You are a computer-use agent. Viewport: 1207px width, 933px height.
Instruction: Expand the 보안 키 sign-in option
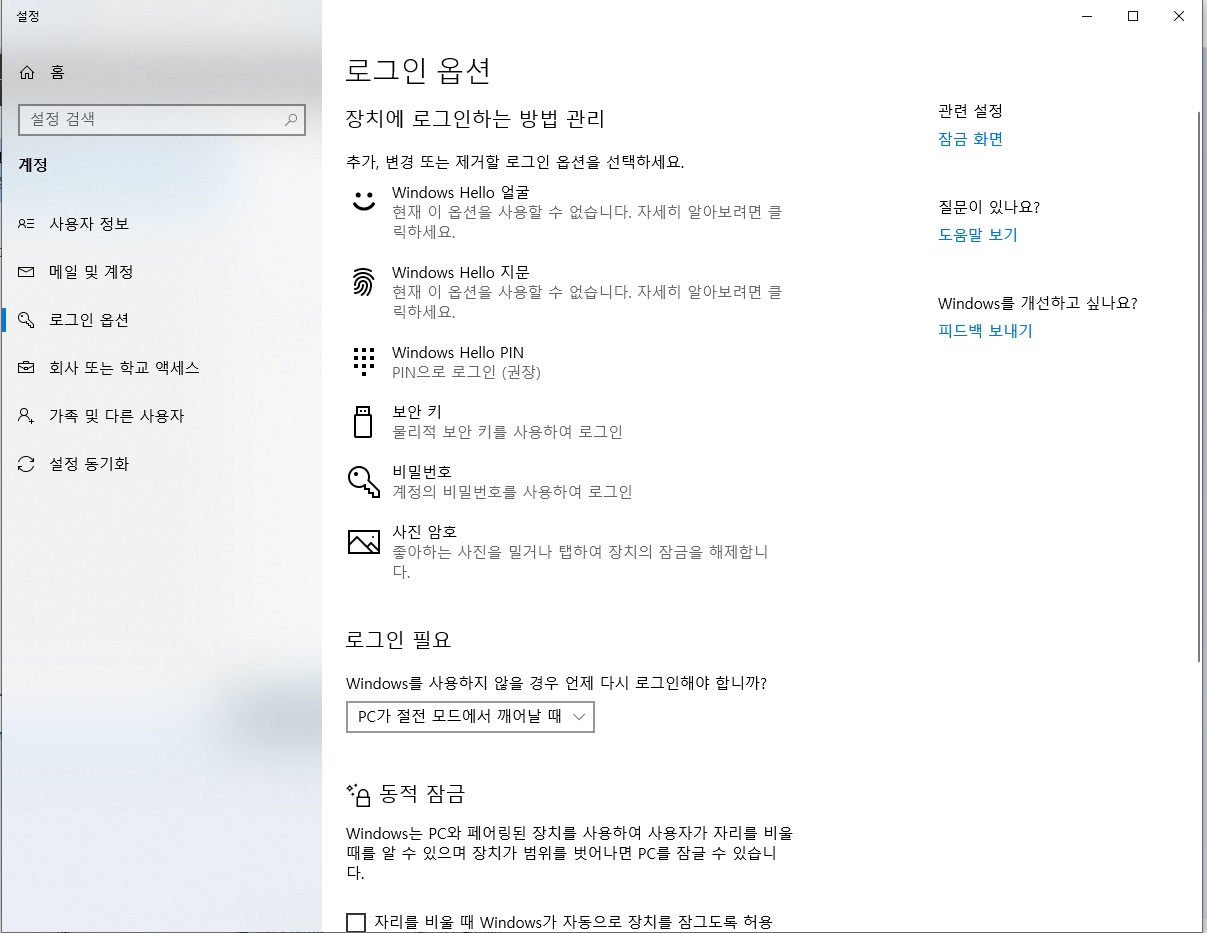point(568,421)
